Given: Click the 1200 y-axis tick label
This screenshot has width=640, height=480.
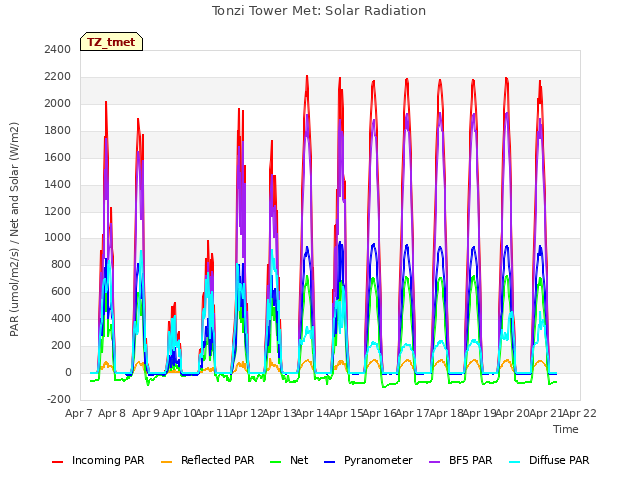Looking at the screenshot, I should 58,211.
